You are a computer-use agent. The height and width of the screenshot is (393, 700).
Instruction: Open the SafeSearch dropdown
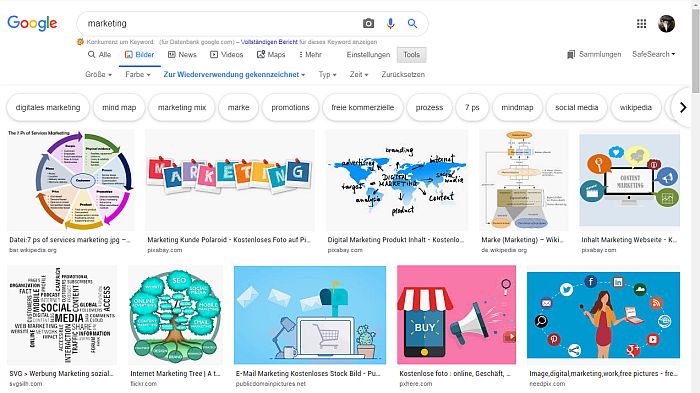pyautogui.click(x=654, y=54)
